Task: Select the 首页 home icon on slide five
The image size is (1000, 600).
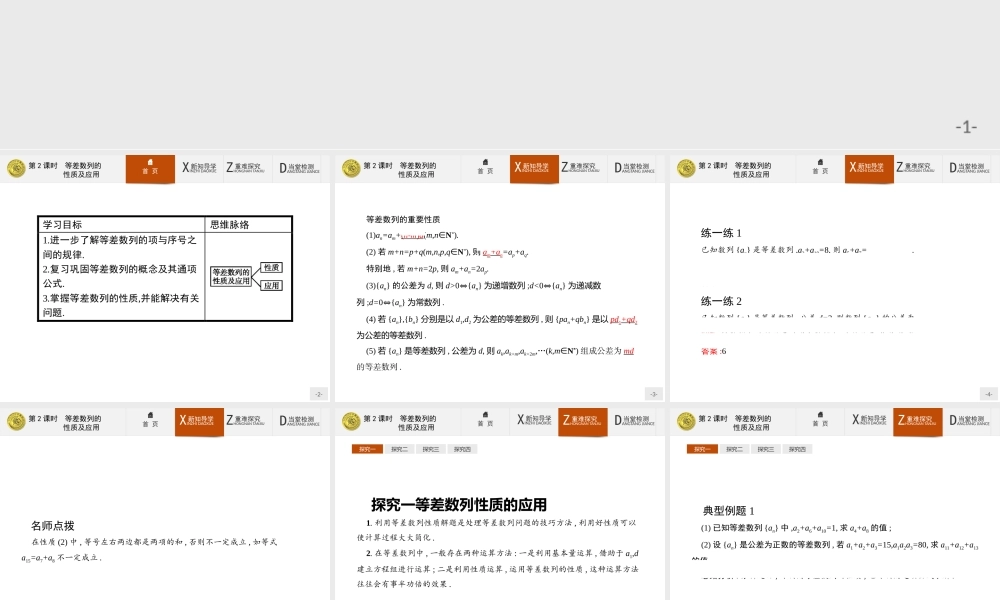Action: (484, 421)
